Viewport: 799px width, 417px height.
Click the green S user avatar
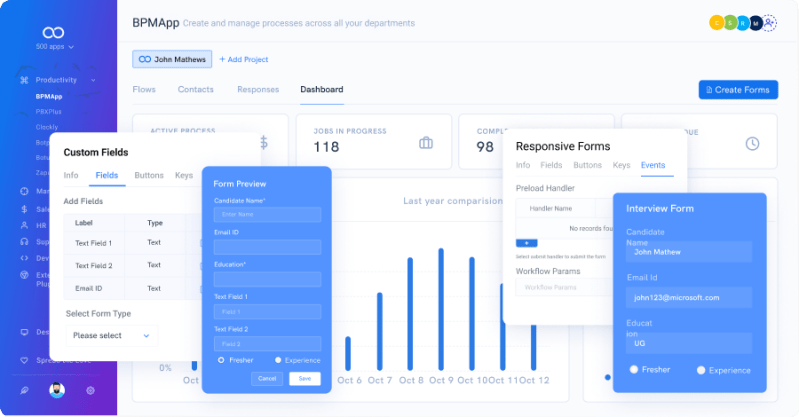[730, 23]
